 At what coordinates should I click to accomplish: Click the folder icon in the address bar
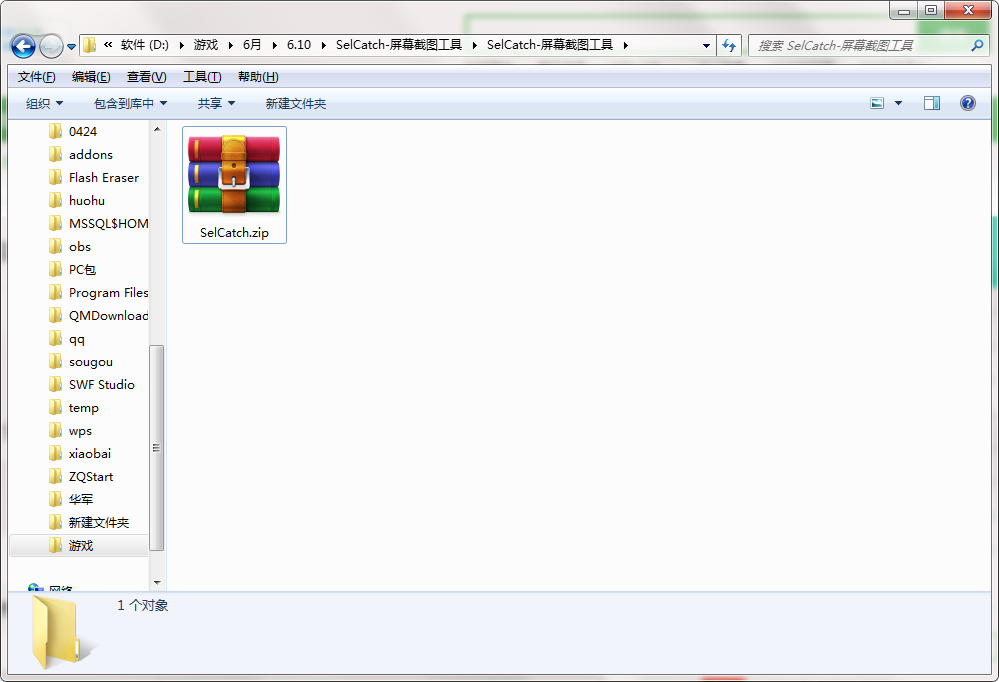coord(90,45)
